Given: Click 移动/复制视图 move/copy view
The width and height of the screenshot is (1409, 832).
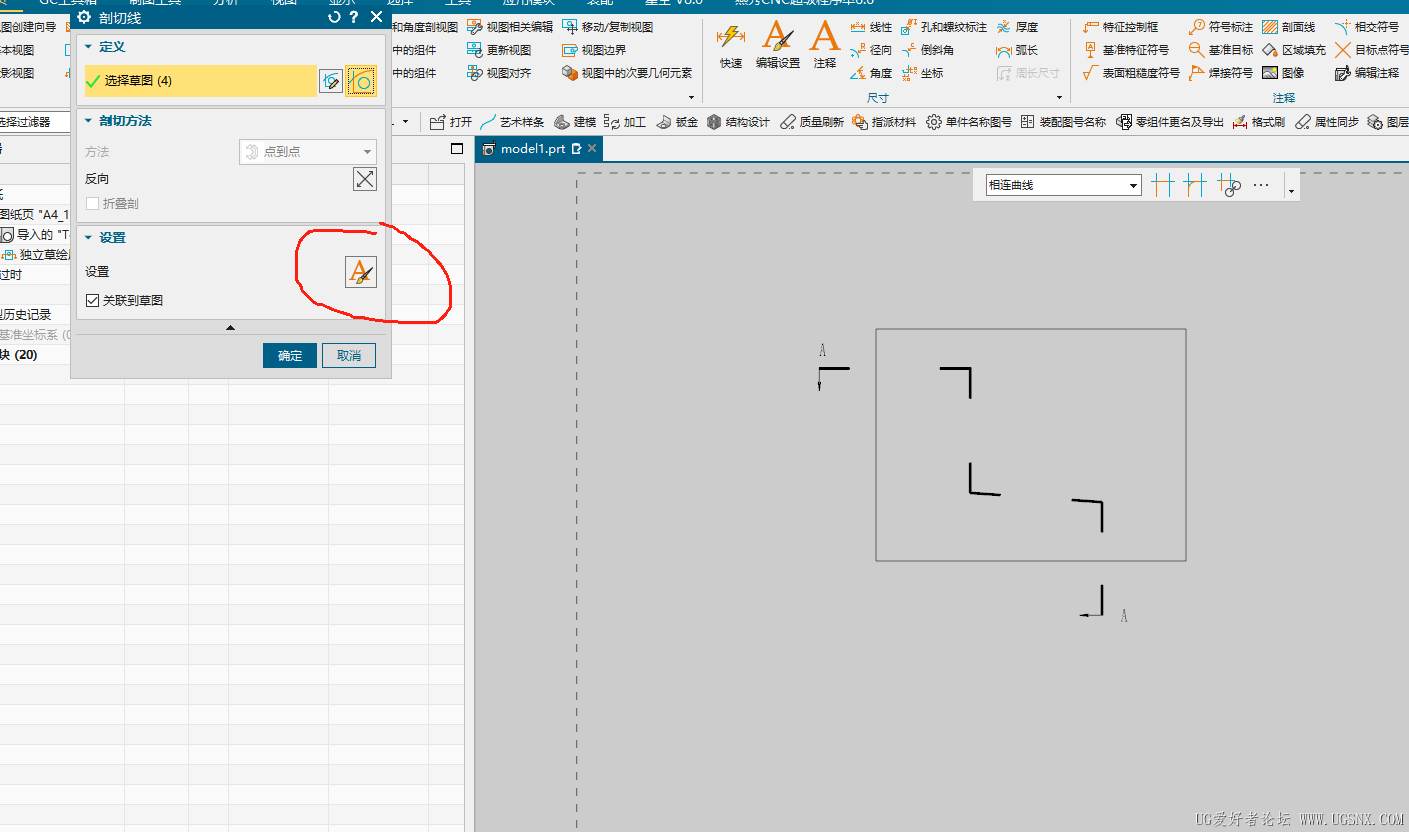Looking at the screenshot, I should pos(608,27).
